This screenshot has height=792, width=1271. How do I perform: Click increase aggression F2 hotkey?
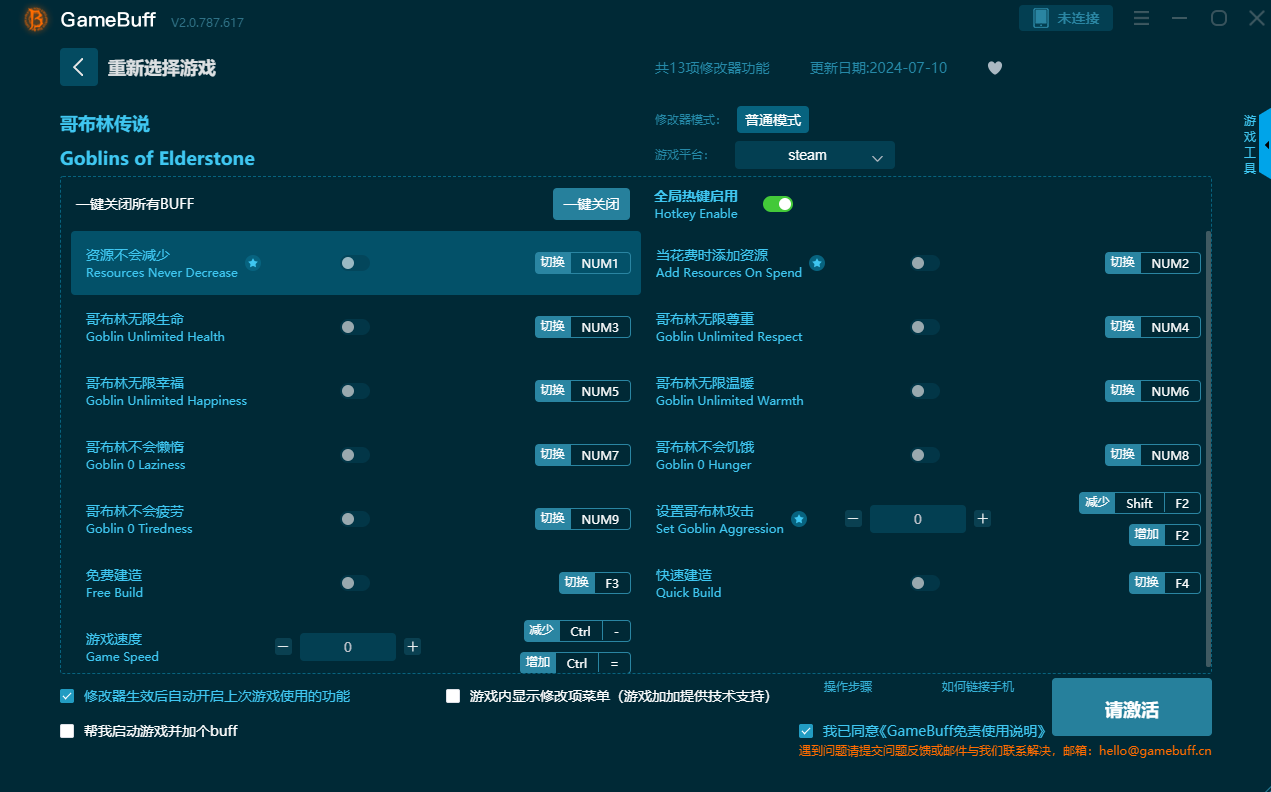(1165, 535)
